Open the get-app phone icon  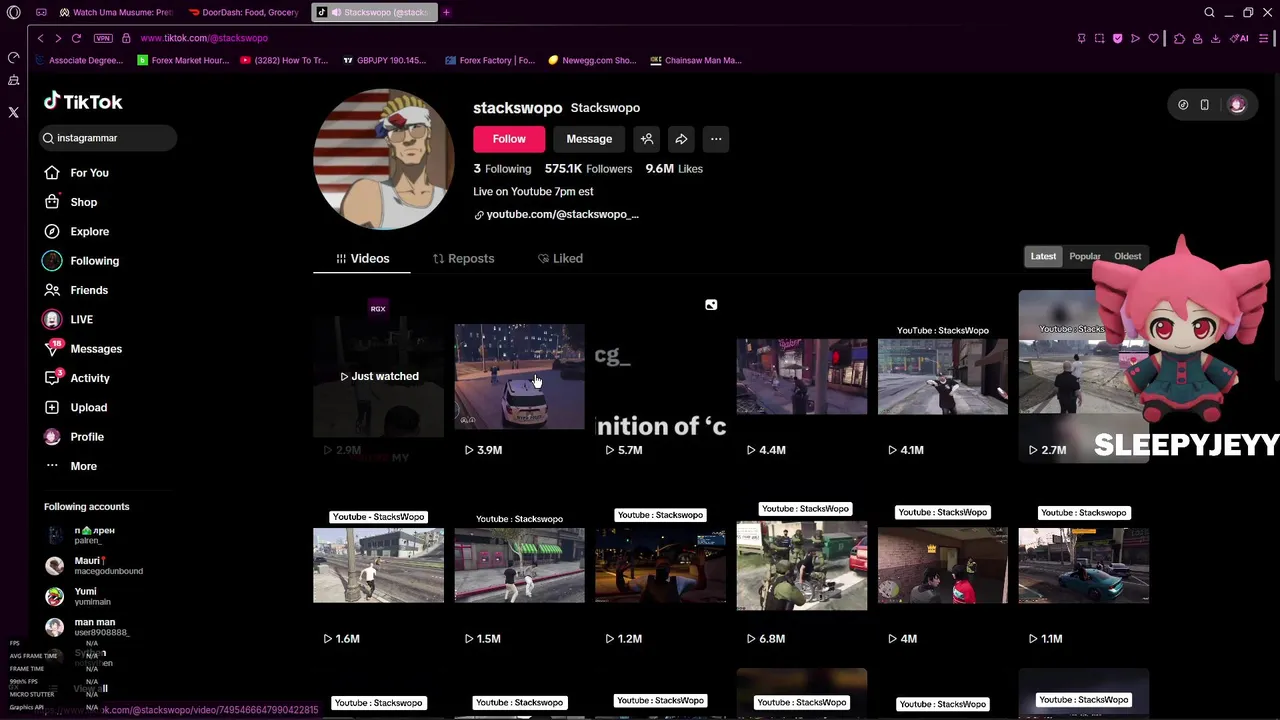[1204, 105]
